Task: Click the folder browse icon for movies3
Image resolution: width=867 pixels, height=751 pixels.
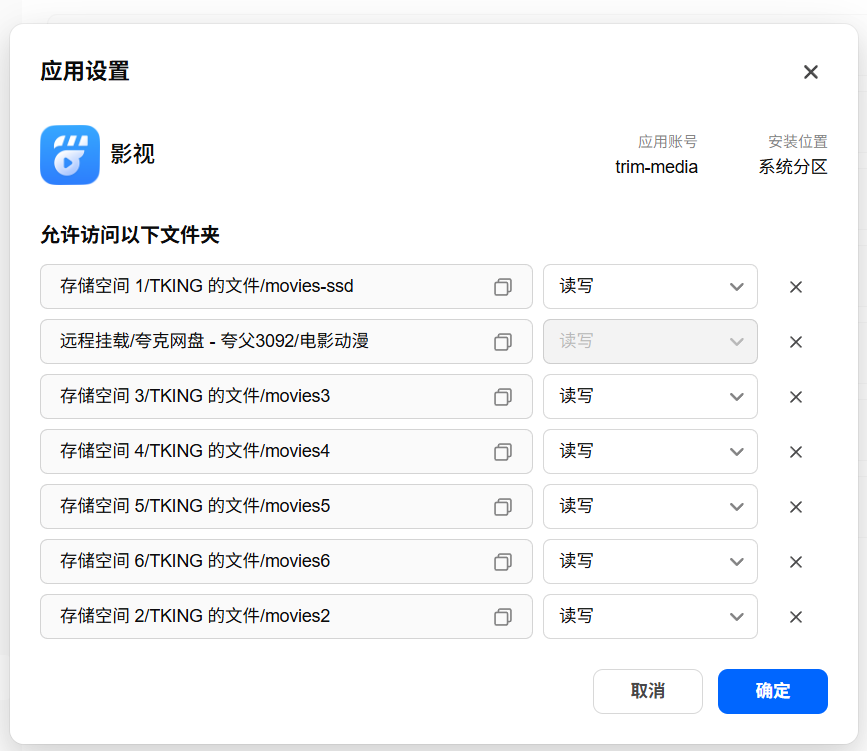Action: (x=503, y=397)
